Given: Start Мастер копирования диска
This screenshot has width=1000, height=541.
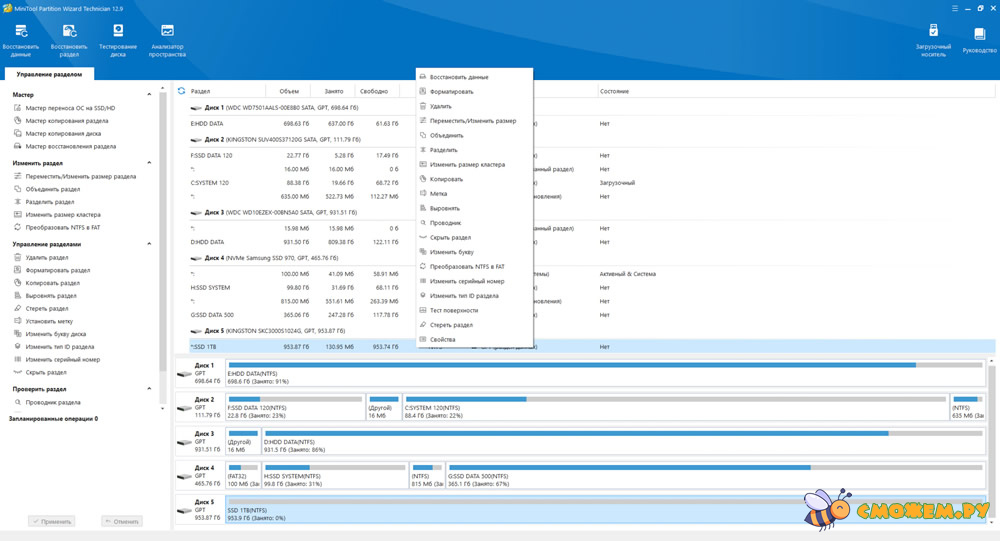Looking at the screenshot, I should (63, 133).
